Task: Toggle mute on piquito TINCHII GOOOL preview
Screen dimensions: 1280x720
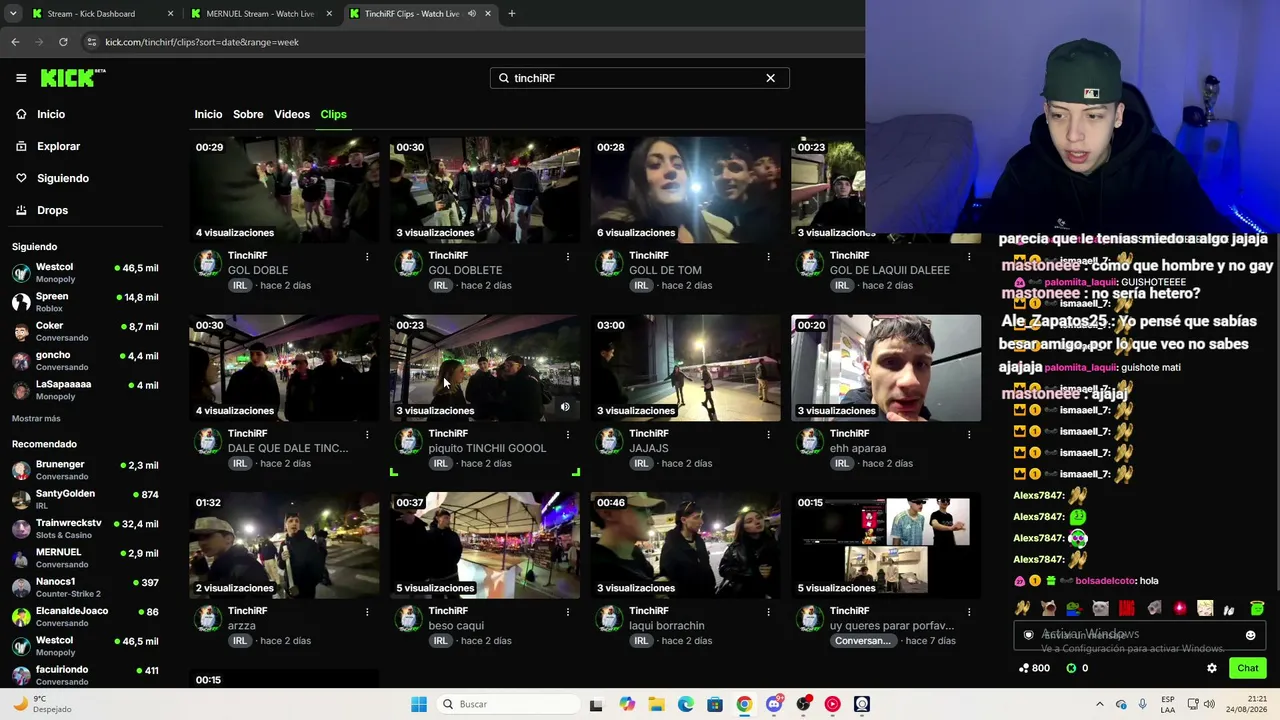Action: pos(565,407)
